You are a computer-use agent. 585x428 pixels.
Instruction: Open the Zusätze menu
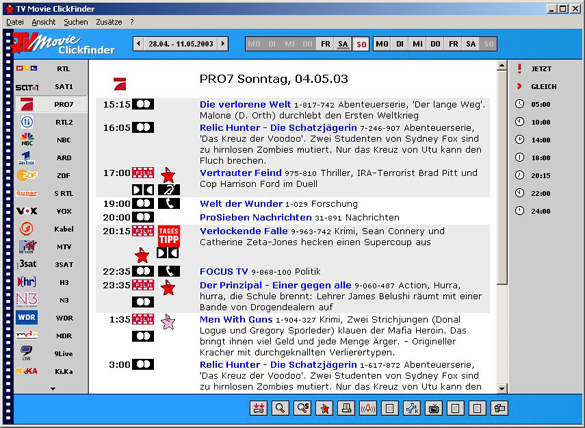click(x=109, y=22)
